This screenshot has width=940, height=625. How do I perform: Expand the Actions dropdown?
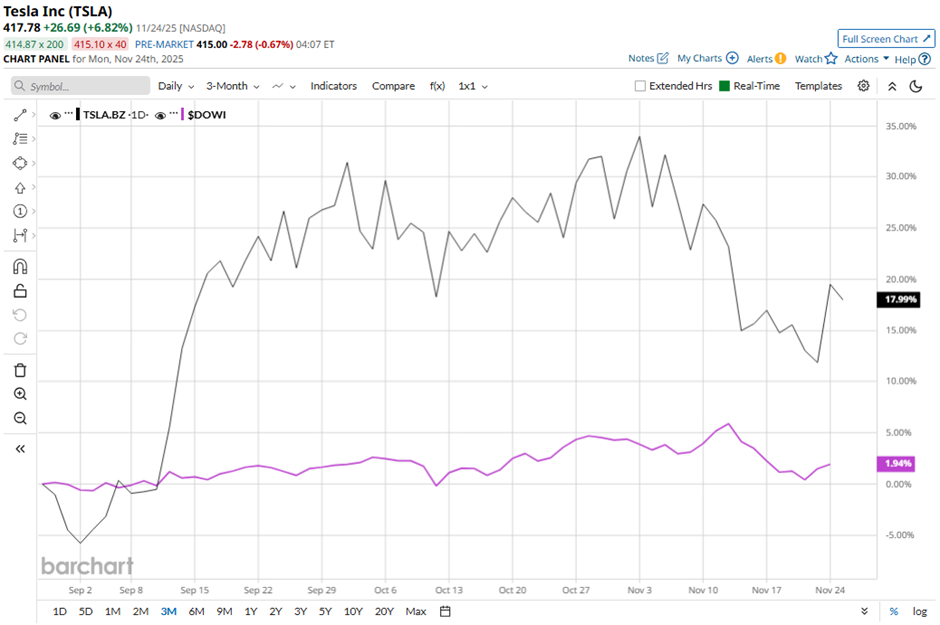[x=866, y=59]
